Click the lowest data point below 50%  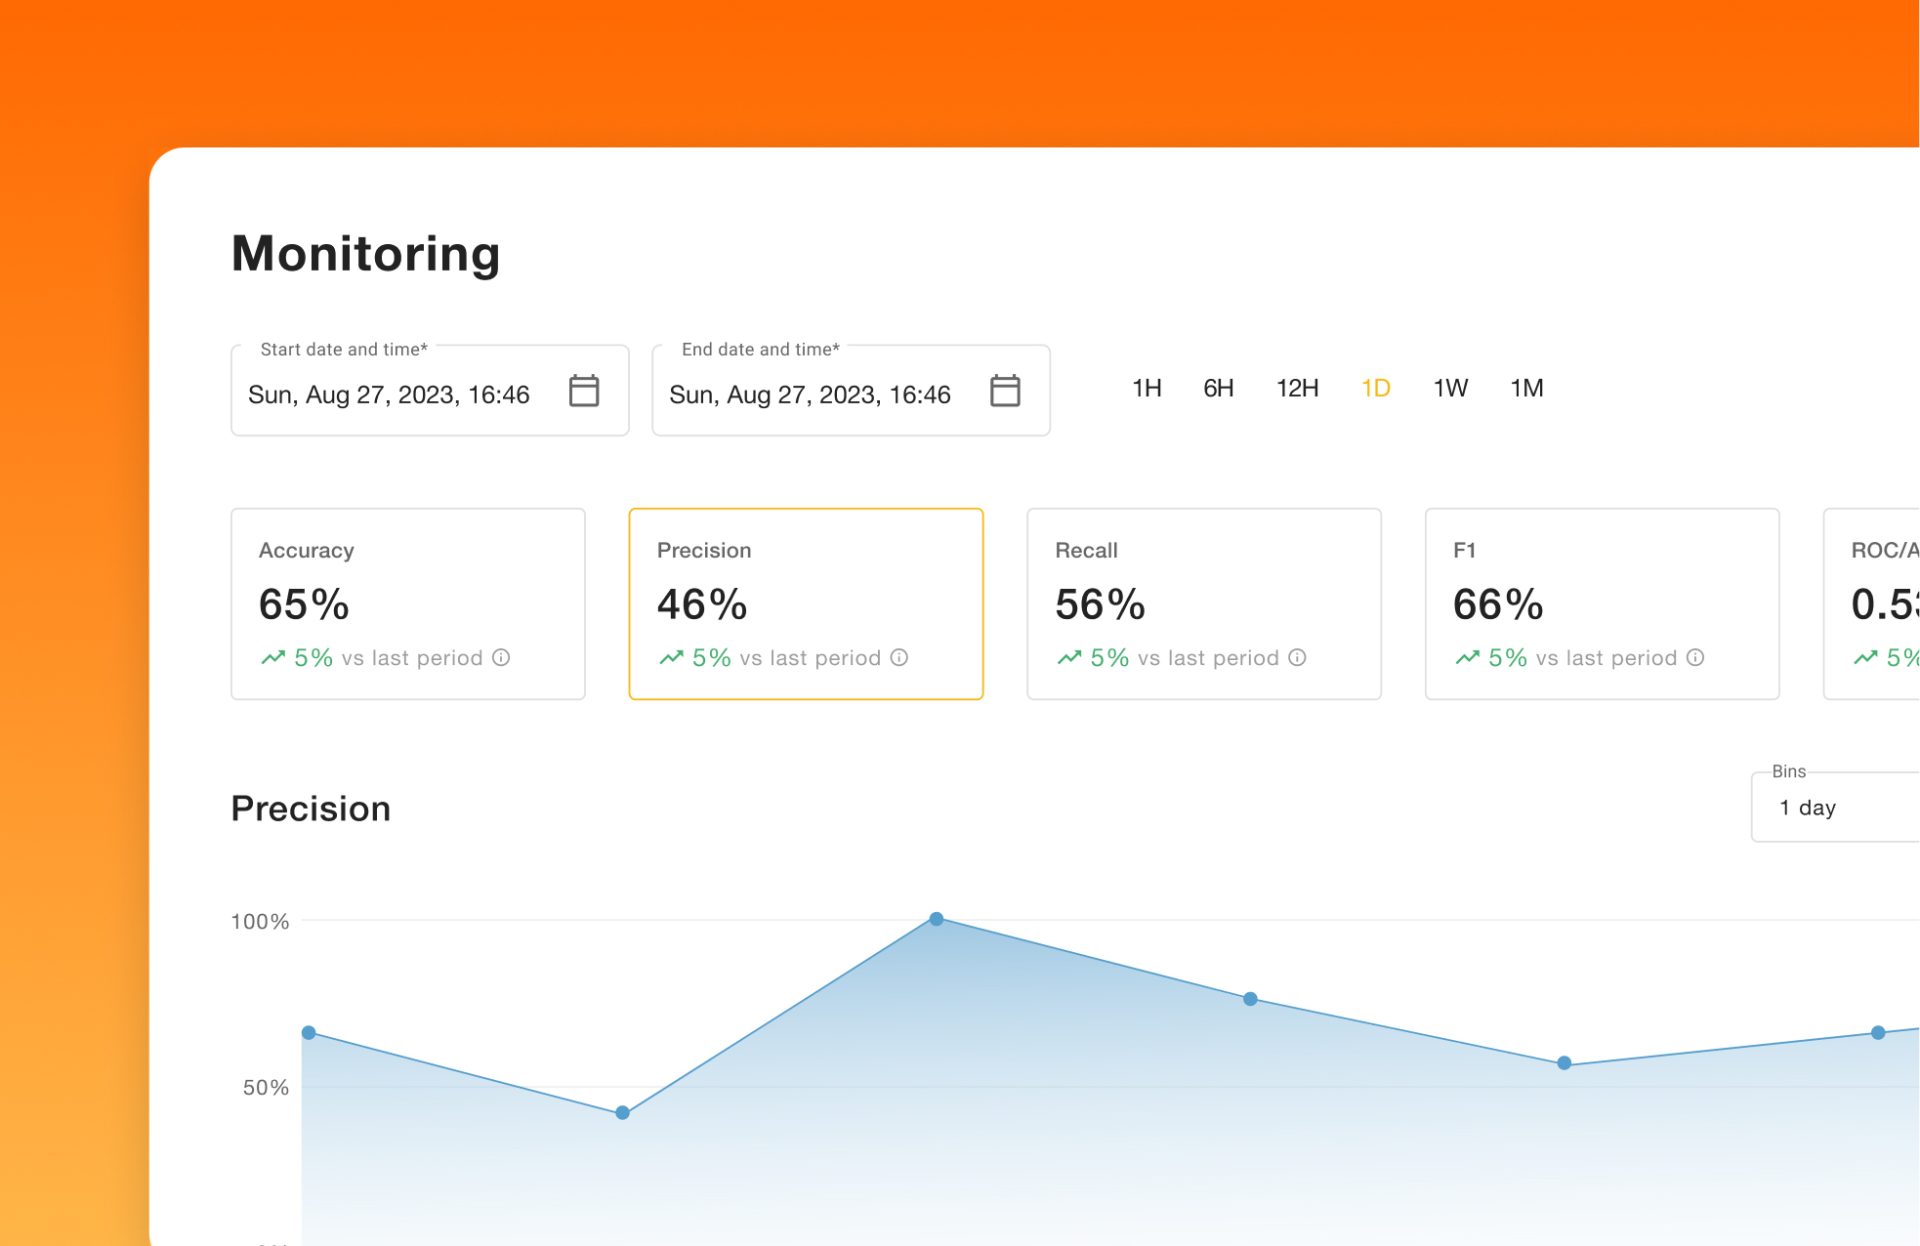pos(622,1113)
